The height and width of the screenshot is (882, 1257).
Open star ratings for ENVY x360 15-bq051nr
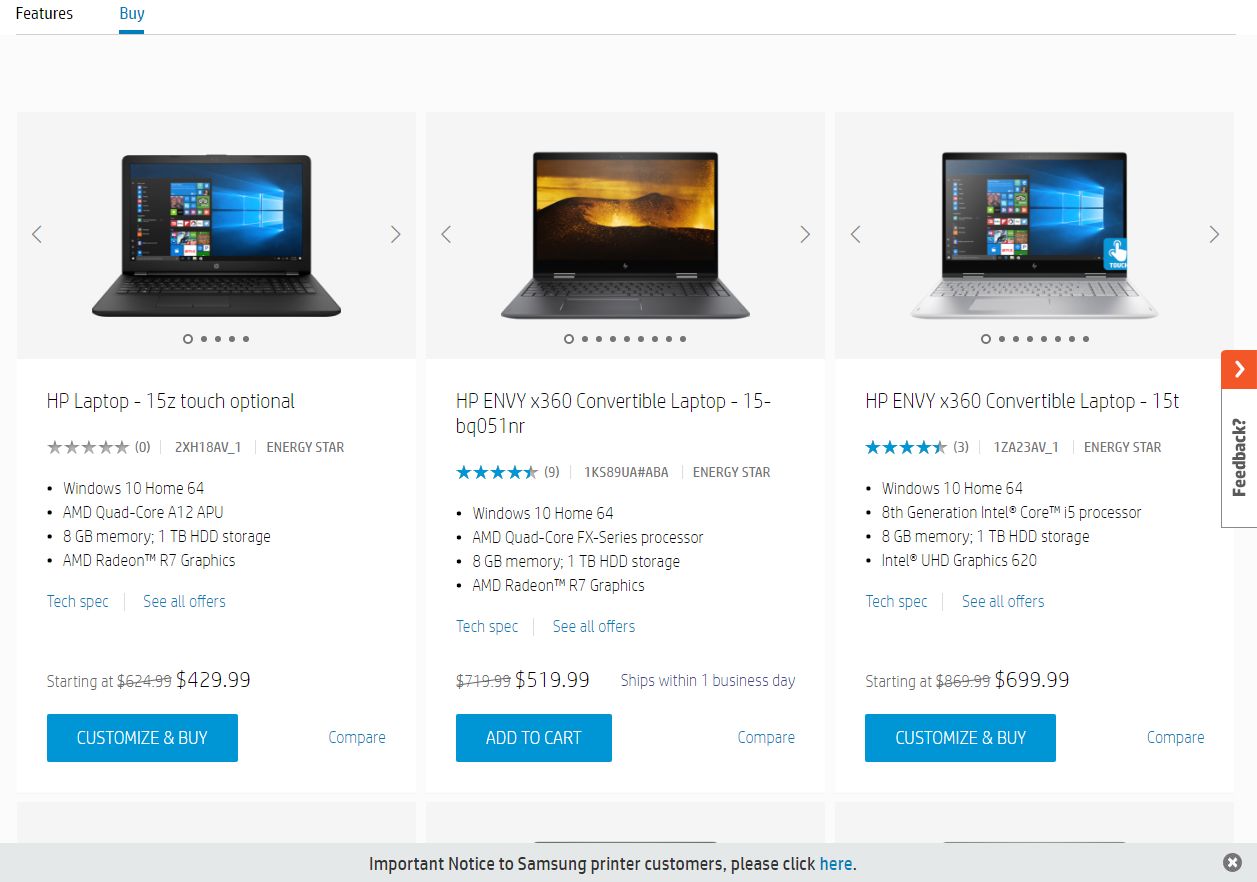[497, 472]
